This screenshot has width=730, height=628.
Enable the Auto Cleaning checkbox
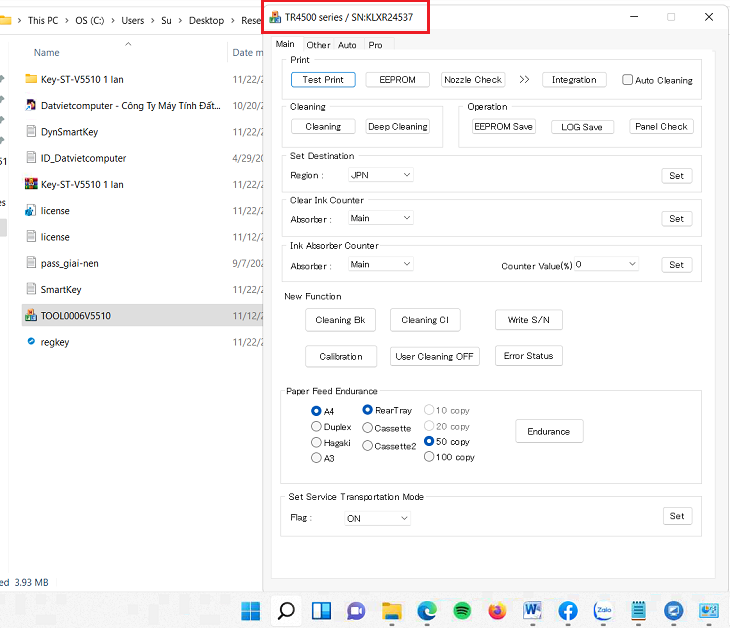click(627, 80)
